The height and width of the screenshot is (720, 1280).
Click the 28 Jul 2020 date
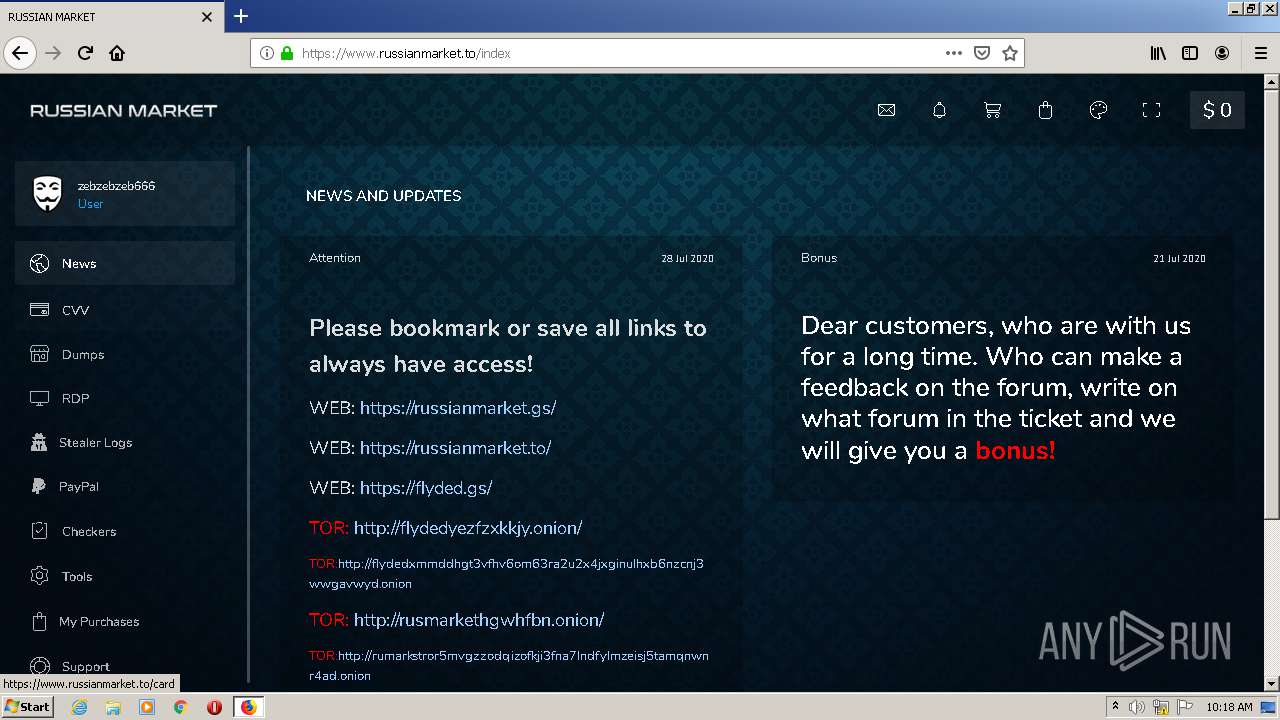pyautogui.click(x=687, y=258)
